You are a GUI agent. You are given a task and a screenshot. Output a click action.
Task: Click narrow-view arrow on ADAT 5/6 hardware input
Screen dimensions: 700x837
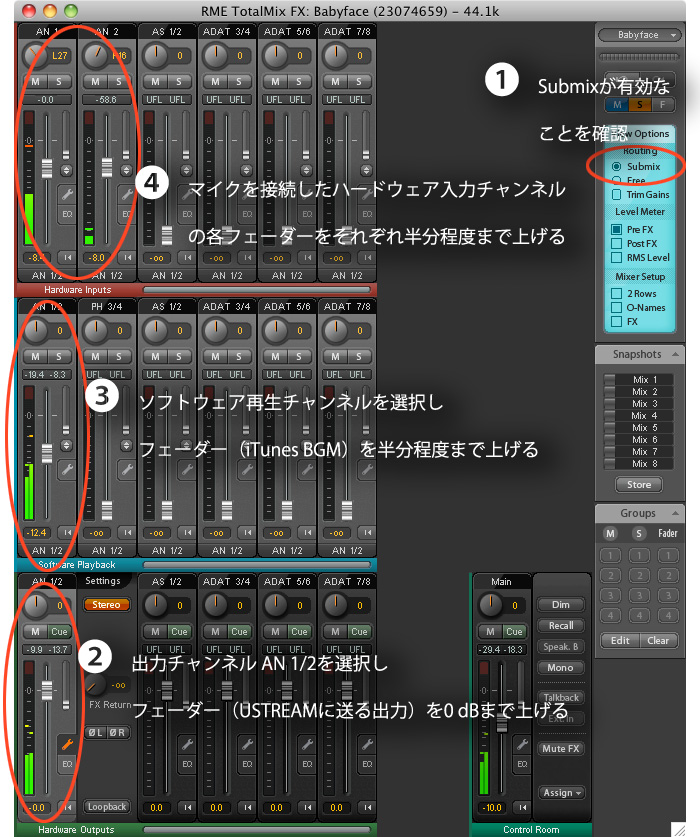tap(308, 257)
